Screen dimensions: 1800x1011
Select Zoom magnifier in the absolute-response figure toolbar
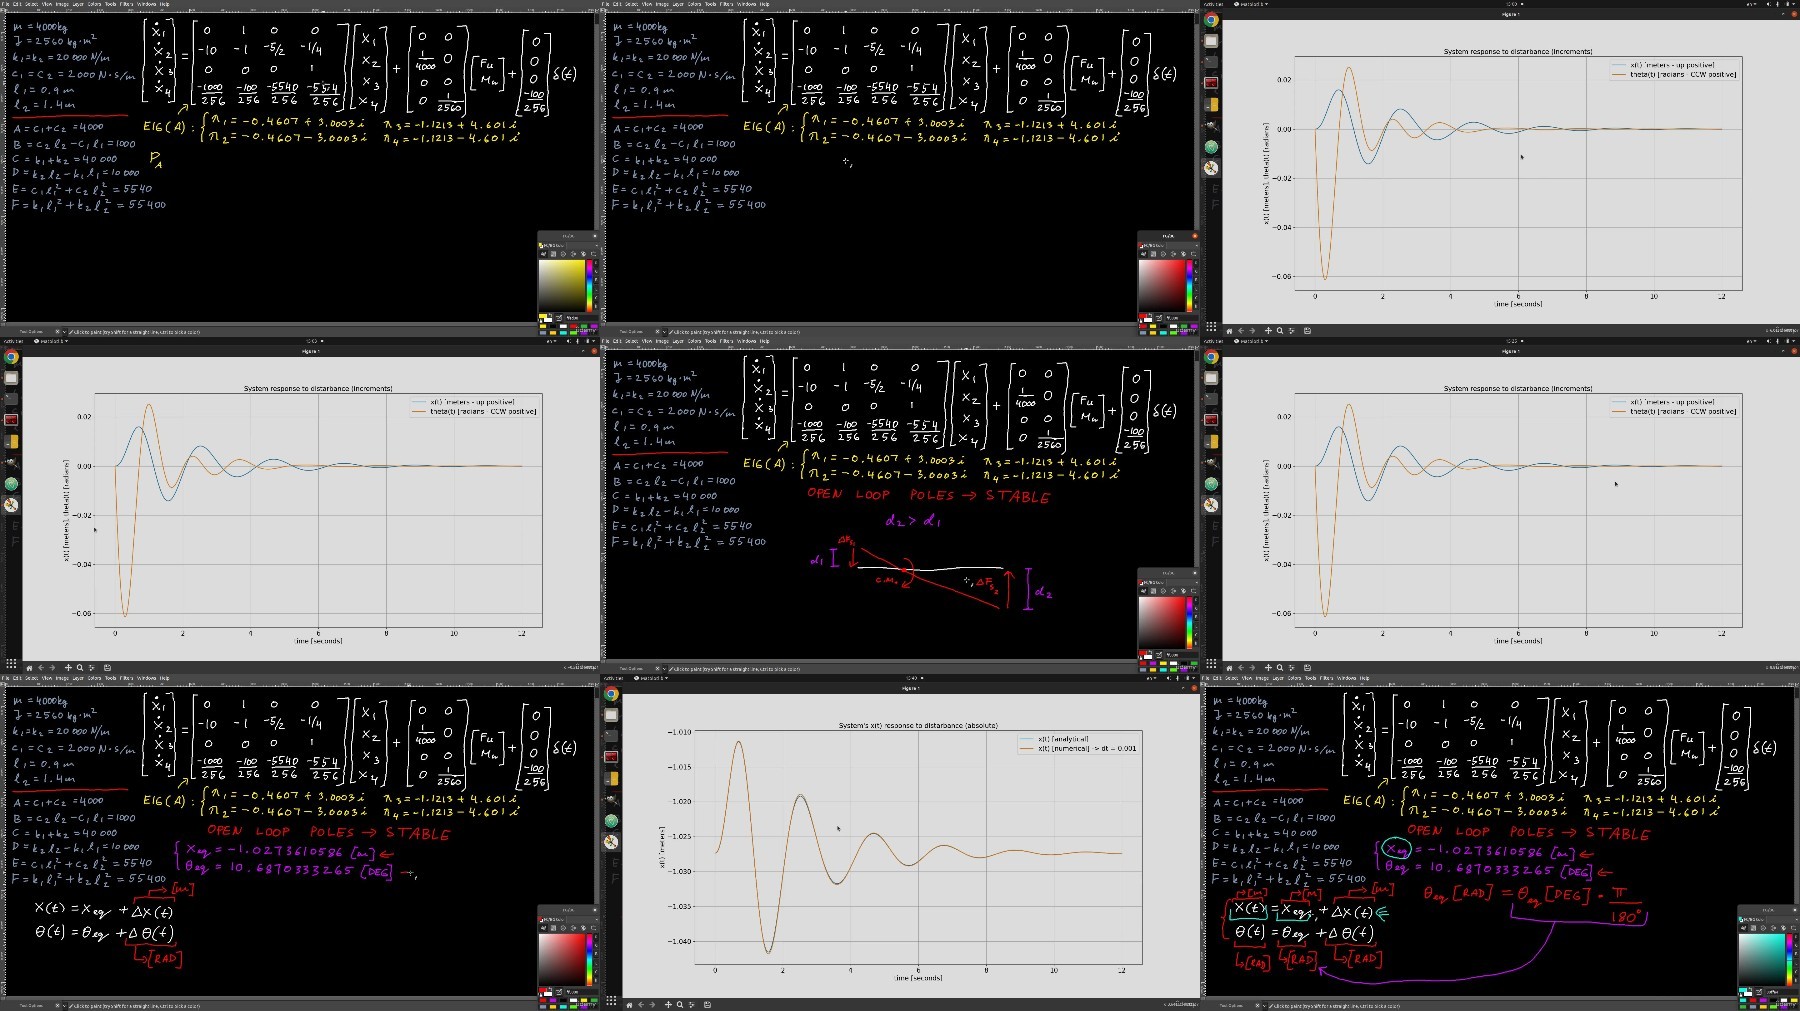tap(680, 1004)
